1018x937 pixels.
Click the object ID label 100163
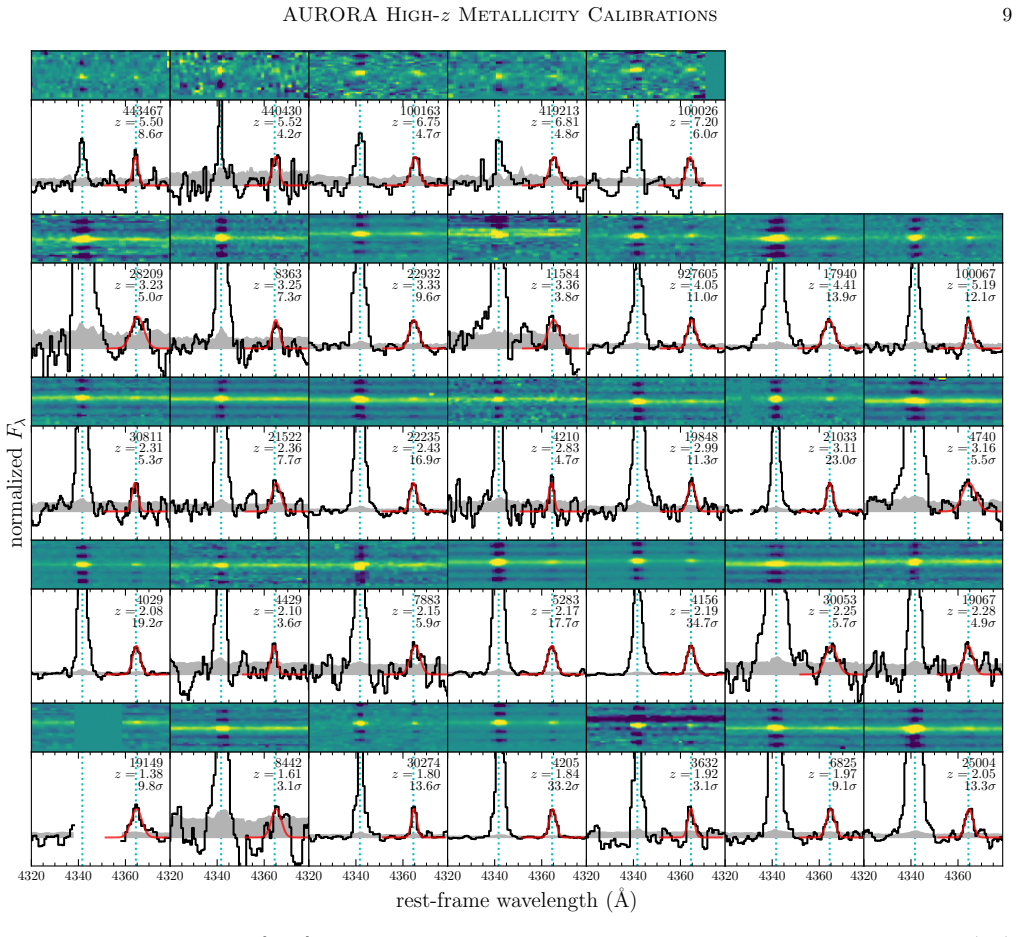pos(421,111)
